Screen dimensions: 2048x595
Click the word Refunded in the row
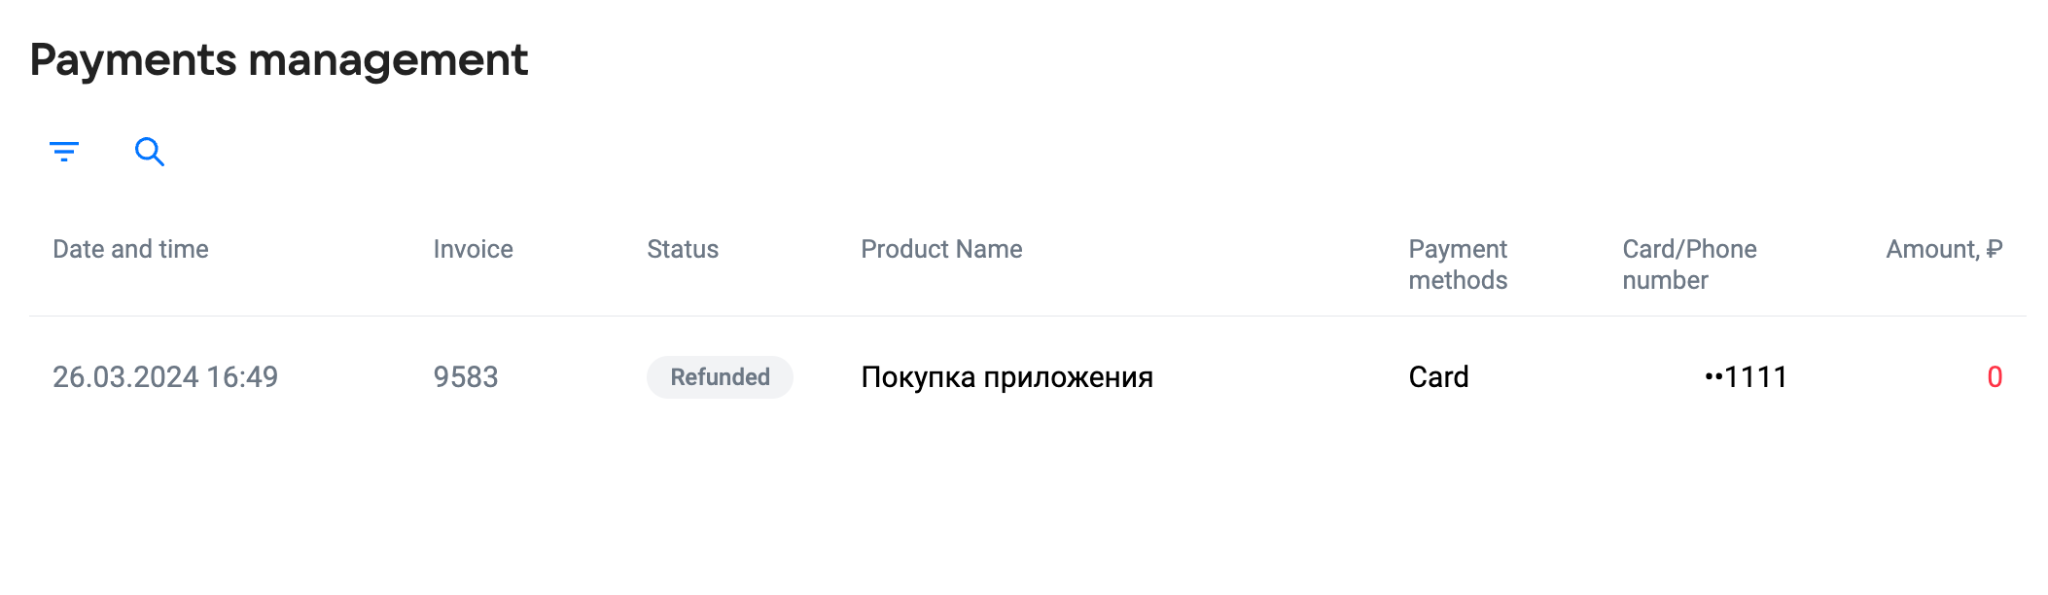coord(720,377)
